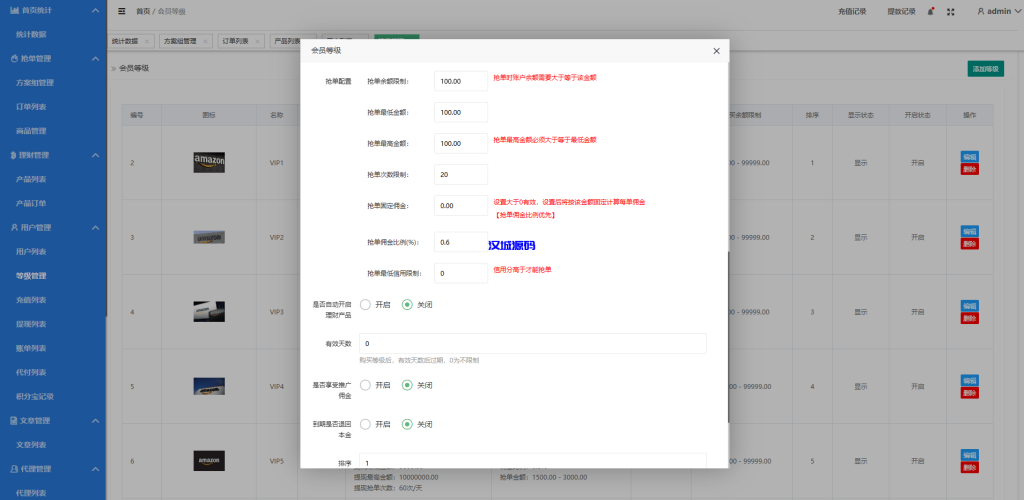Open 充值列表 in the sidebar
The image size is (1024, 500).
pyautogui.click(x=32, y=300)
